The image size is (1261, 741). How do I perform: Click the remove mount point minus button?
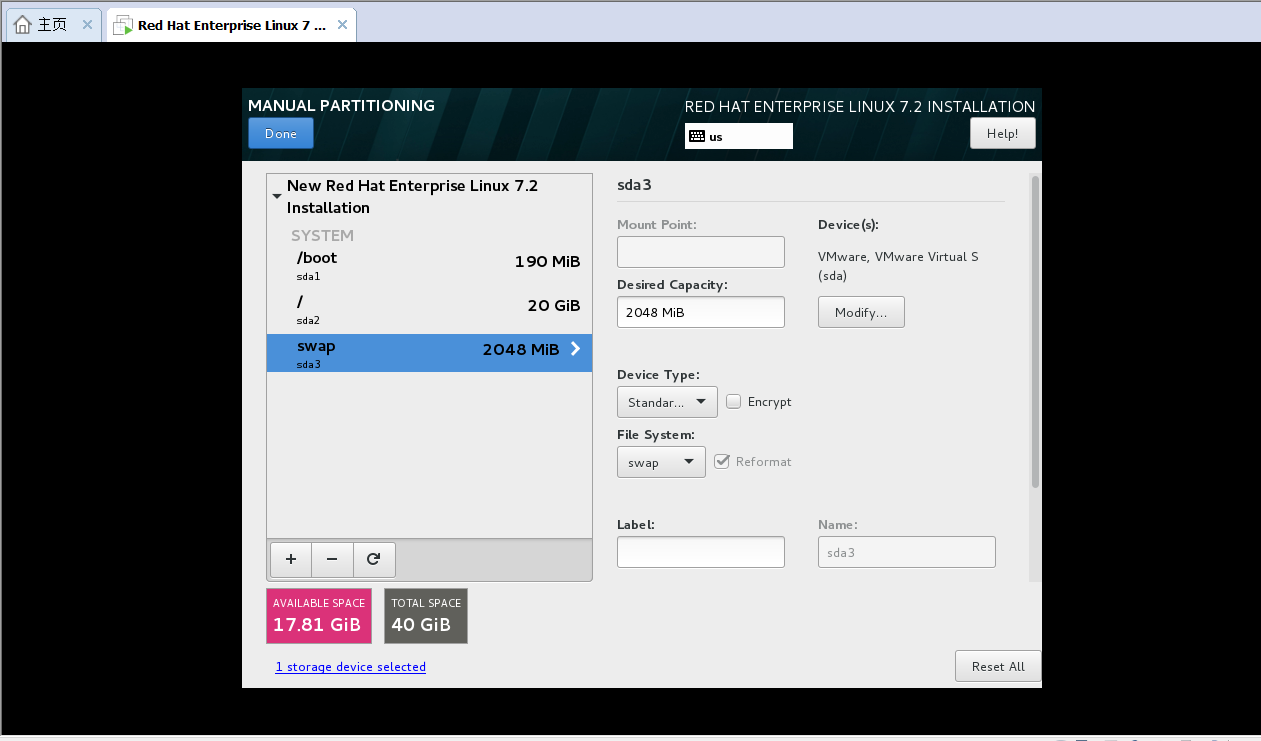pyautogui.click(x=333, y=560)
